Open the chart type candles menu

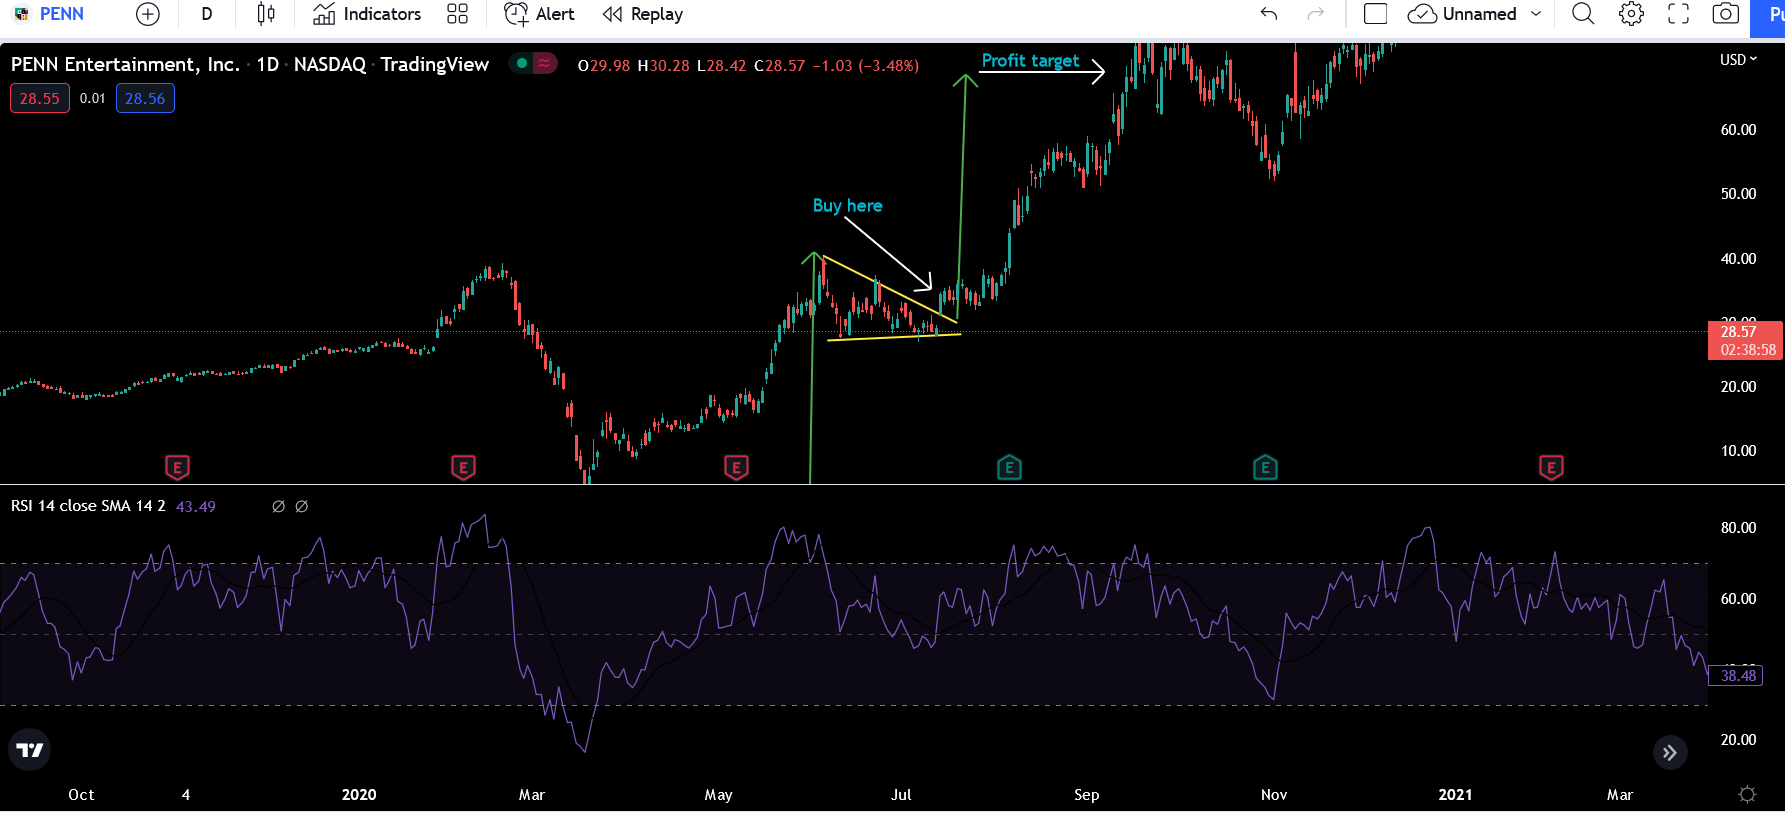pyautogui.click(x=265, y=14)
